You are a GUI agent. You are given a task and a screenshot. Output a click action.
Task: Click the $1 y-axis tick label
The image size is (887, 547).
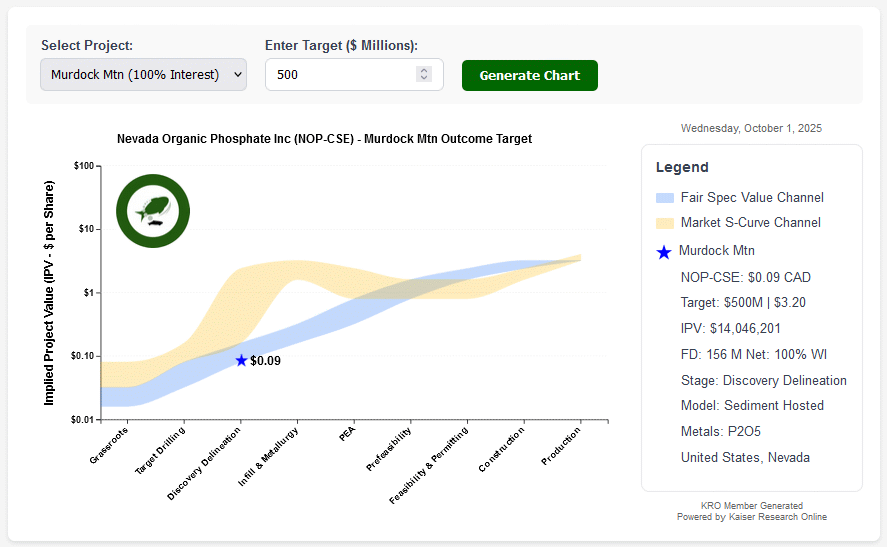pos(88,292)
